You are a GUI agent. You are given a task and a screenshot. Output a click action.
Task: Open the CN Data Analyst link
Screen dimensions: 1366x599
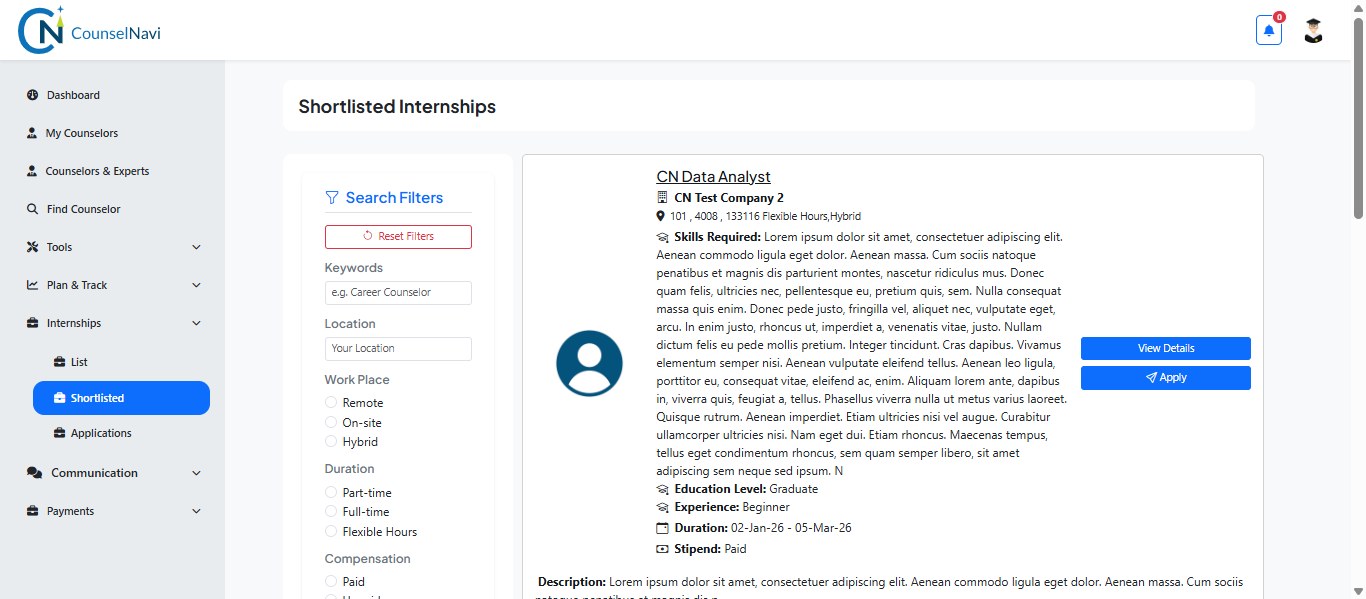point(713,176)
